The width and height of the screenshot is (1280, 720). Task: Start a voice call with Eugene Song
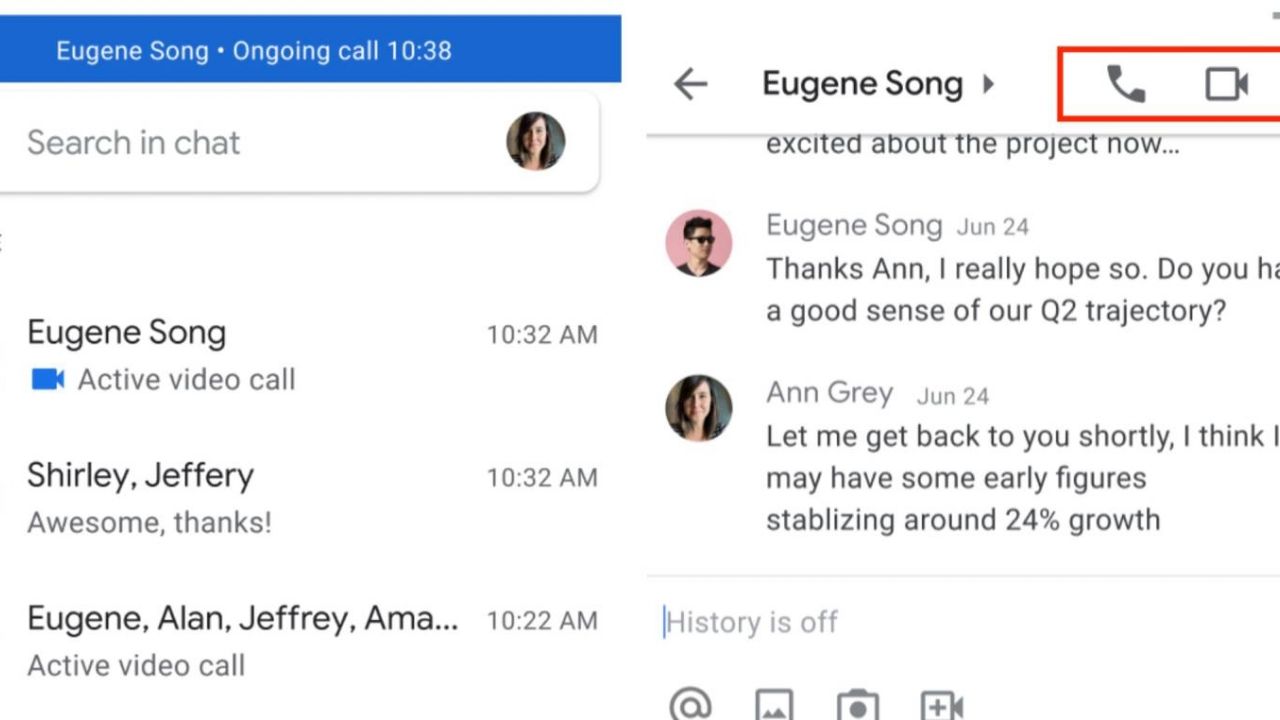click(x=1126, y=85)
